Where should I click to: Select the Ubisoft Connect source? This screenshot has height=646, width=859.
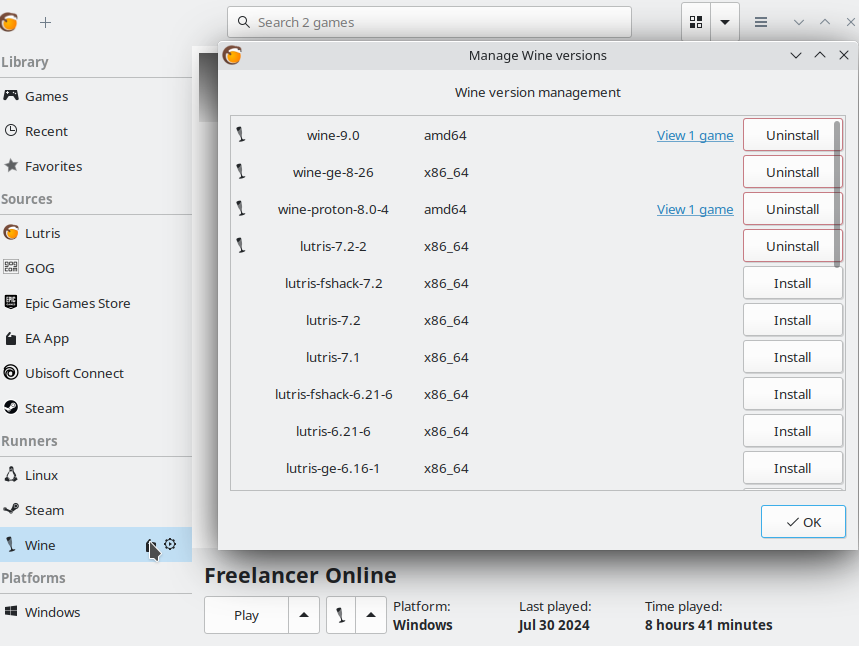coord(96,373)
